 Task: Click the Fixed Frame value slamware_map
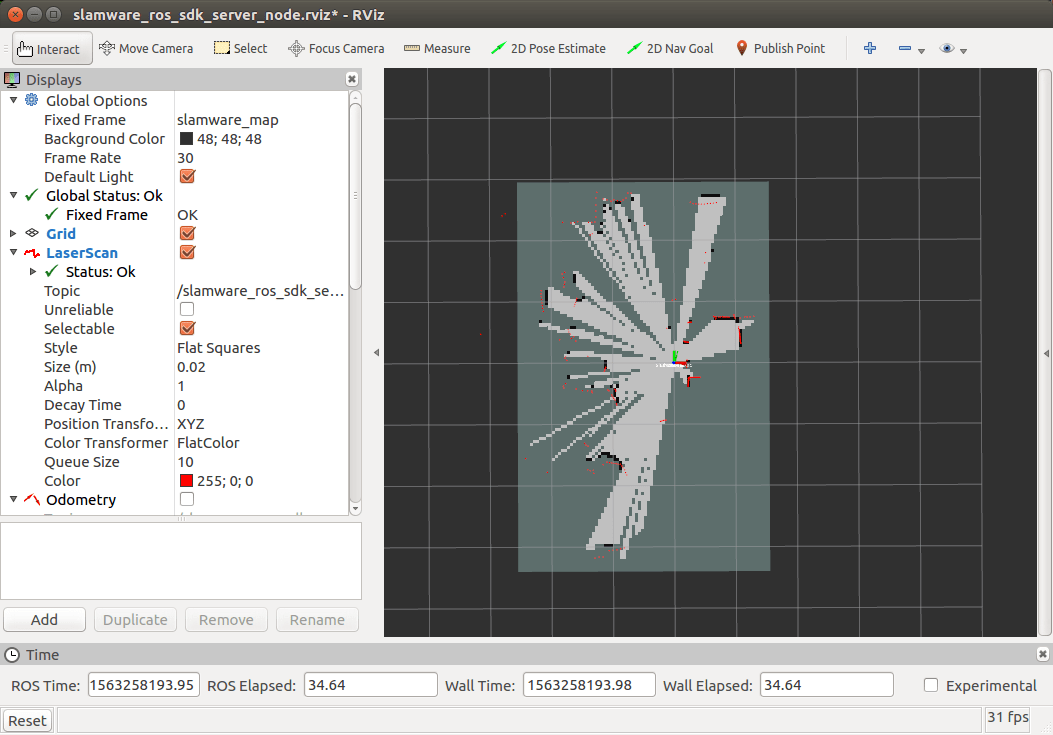click(228, 120)
